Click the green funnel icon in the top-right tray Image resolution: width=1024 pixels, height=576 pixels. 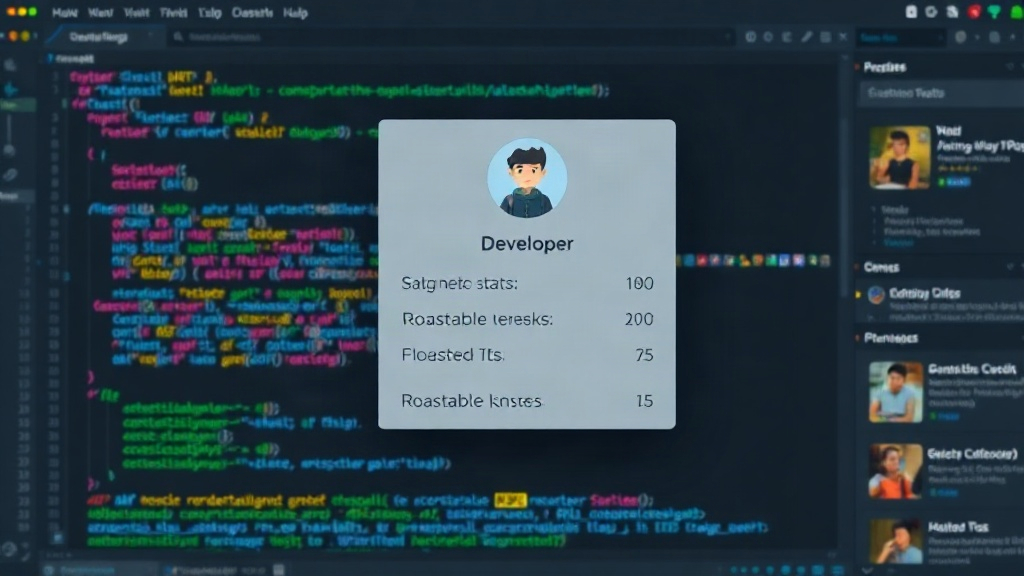tap(994, 12)
